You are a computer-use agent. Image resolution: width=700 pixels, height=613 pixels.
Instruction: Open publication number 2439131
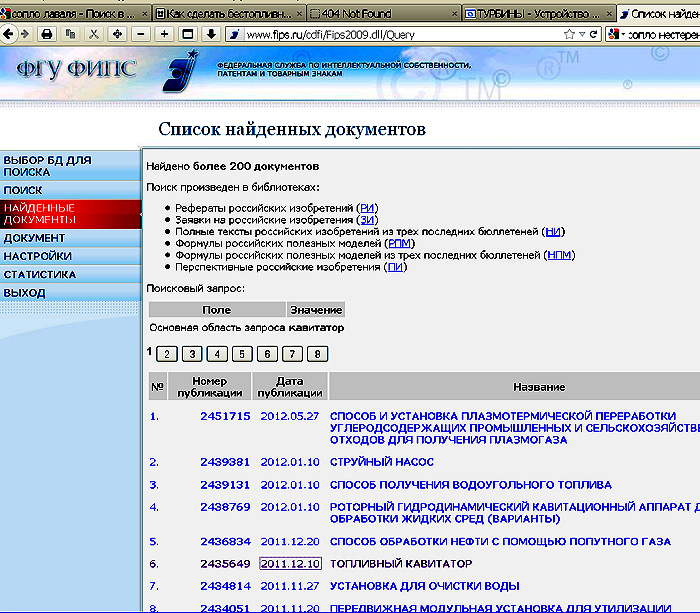click(x=225, y=485)
